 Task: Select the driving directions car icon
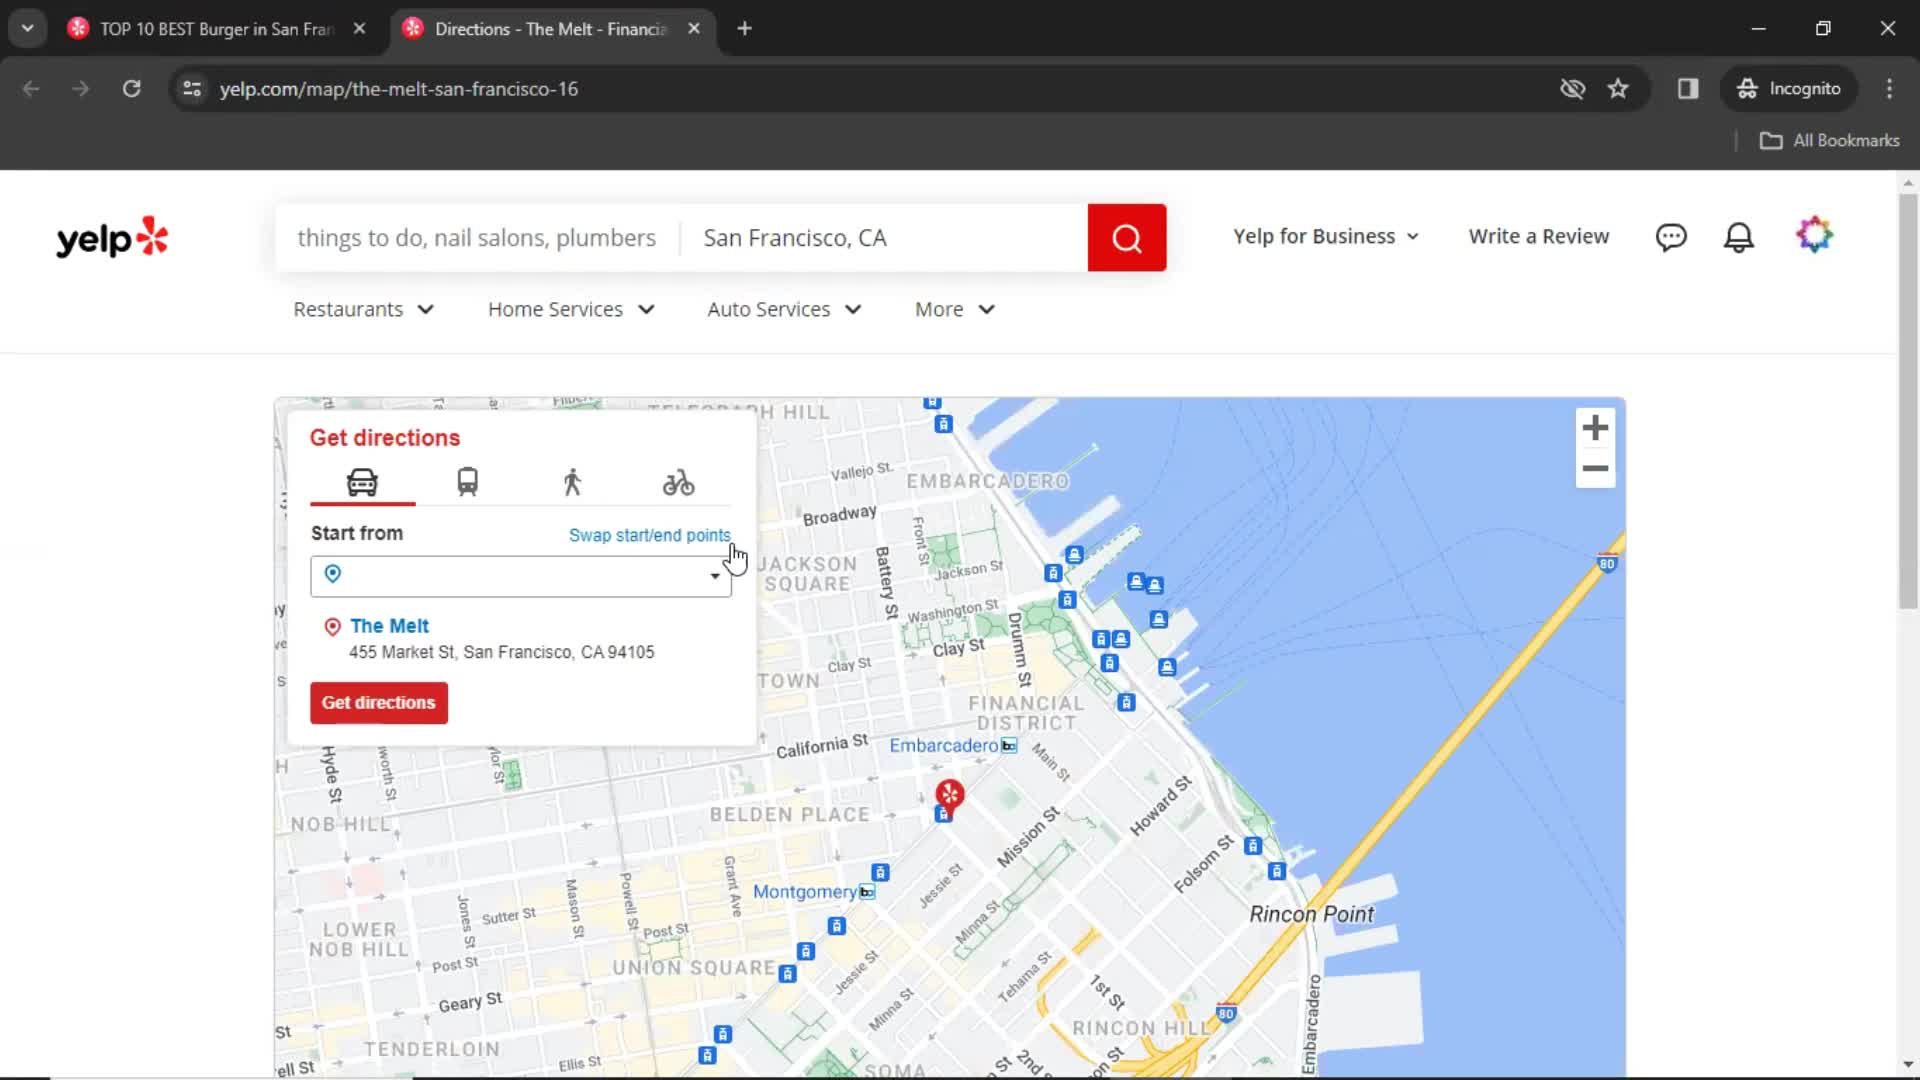coord(362,483)
